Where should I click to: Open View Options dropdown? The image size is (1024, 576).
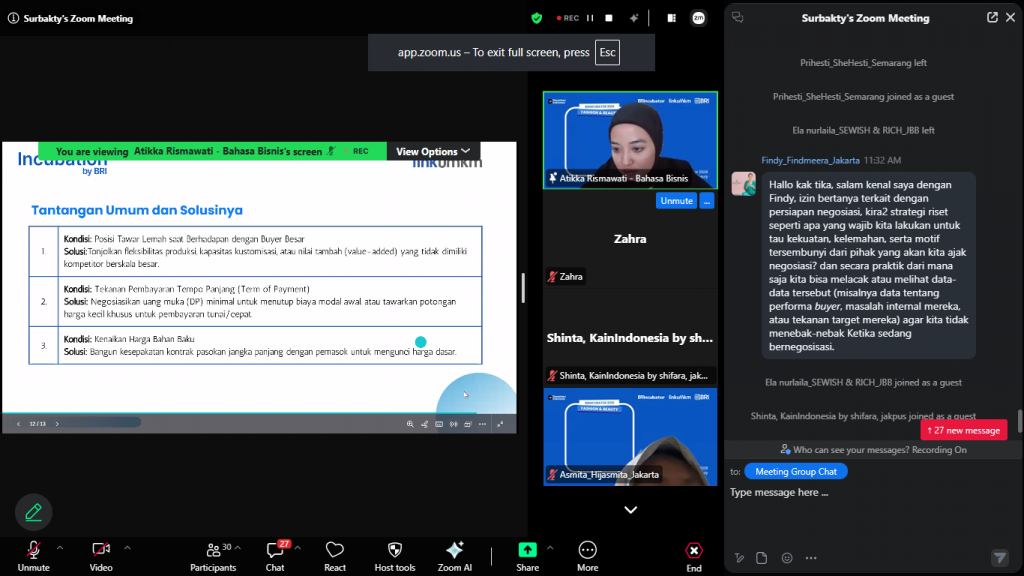pyautogui.click(x=433, y=151)
